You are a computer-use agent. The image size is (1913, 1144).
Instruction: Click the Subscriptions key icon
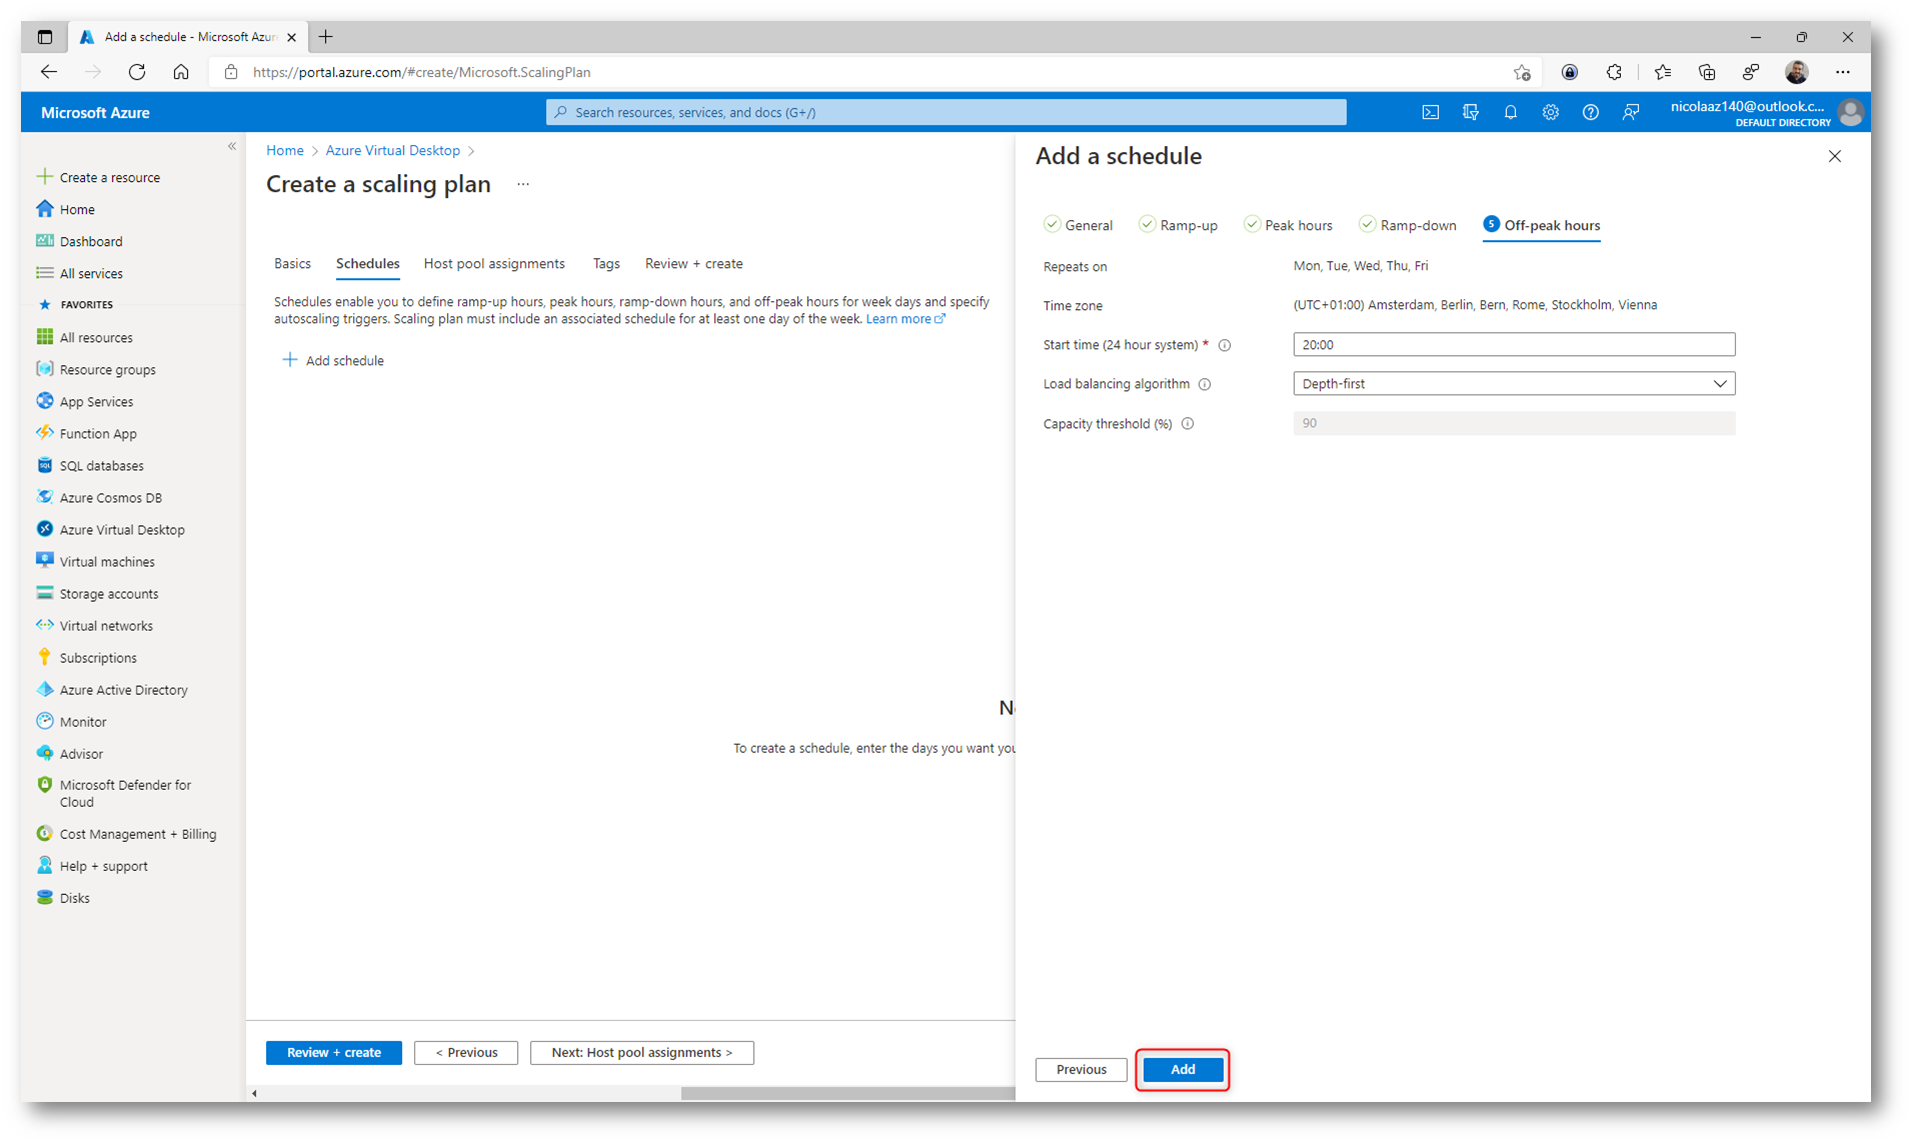point(44,657)
